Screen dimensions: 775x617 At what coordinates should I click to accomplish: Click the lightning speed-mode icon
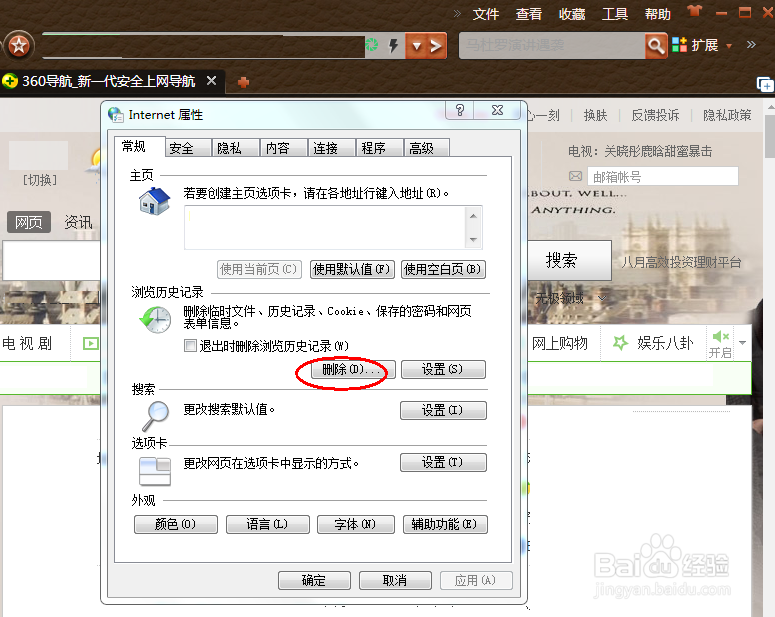tap(393, 45)
